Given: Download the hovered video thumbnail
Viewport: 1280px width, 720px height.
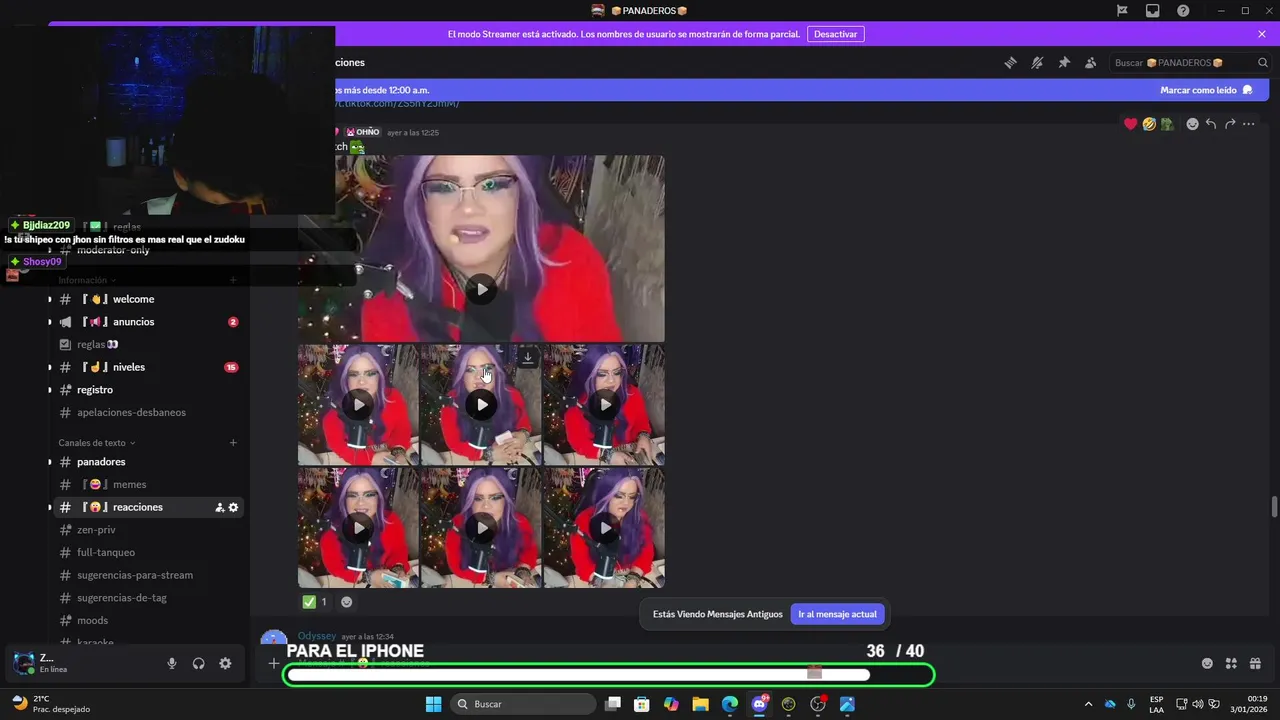Looking at the screenshot, I should click(x=528, y=357).
